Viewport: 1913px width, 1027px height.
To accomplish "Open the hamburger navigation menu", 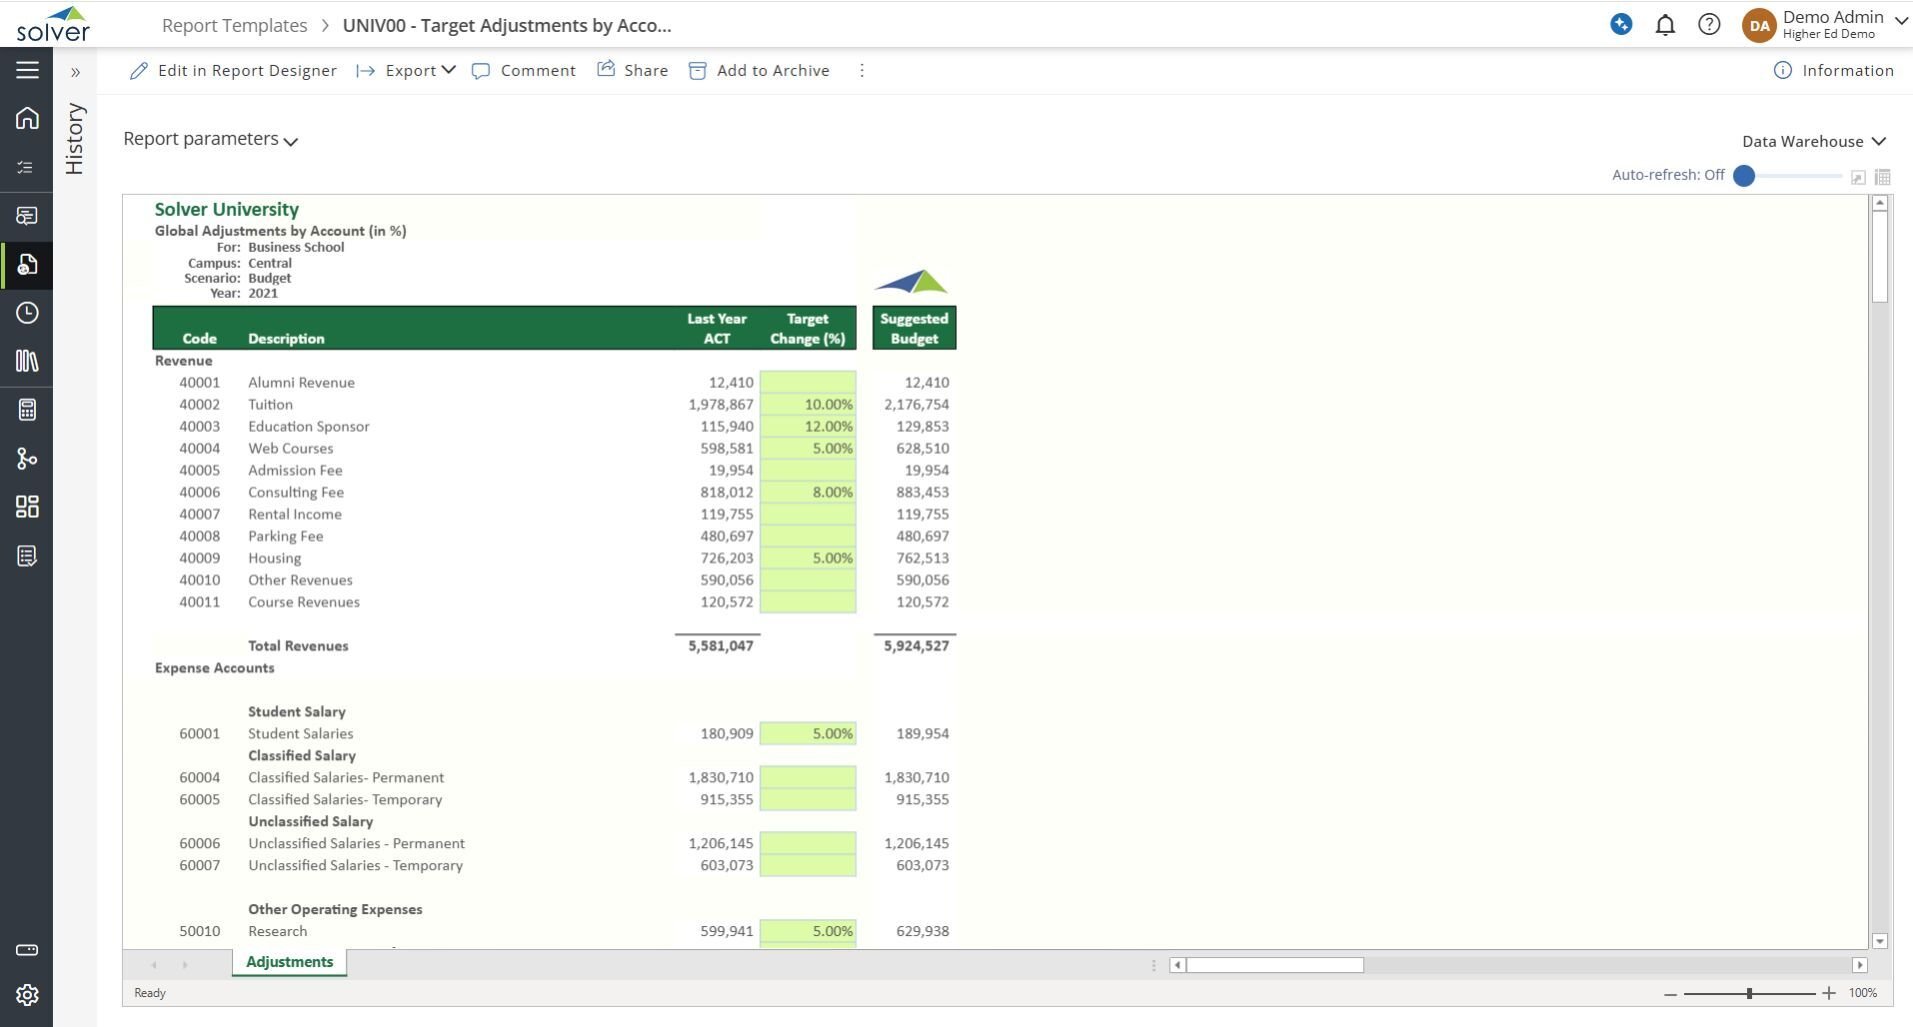I will (27, 70).
